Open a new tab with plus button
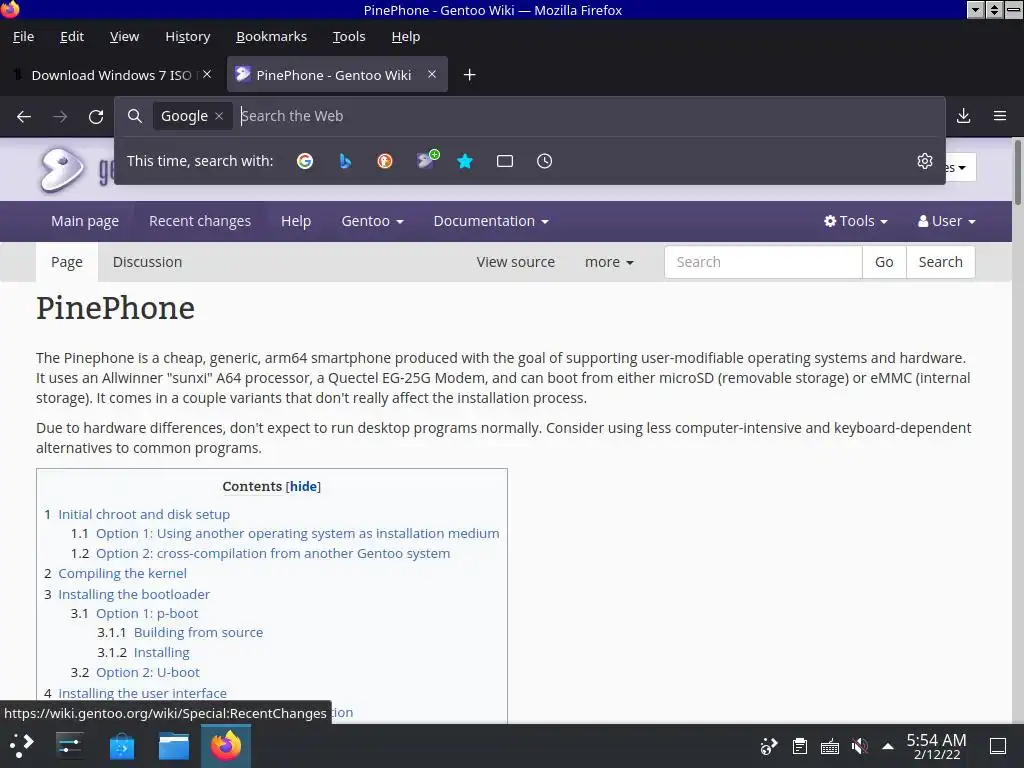This screenshot has width=1024, height=768. (469, 75)
